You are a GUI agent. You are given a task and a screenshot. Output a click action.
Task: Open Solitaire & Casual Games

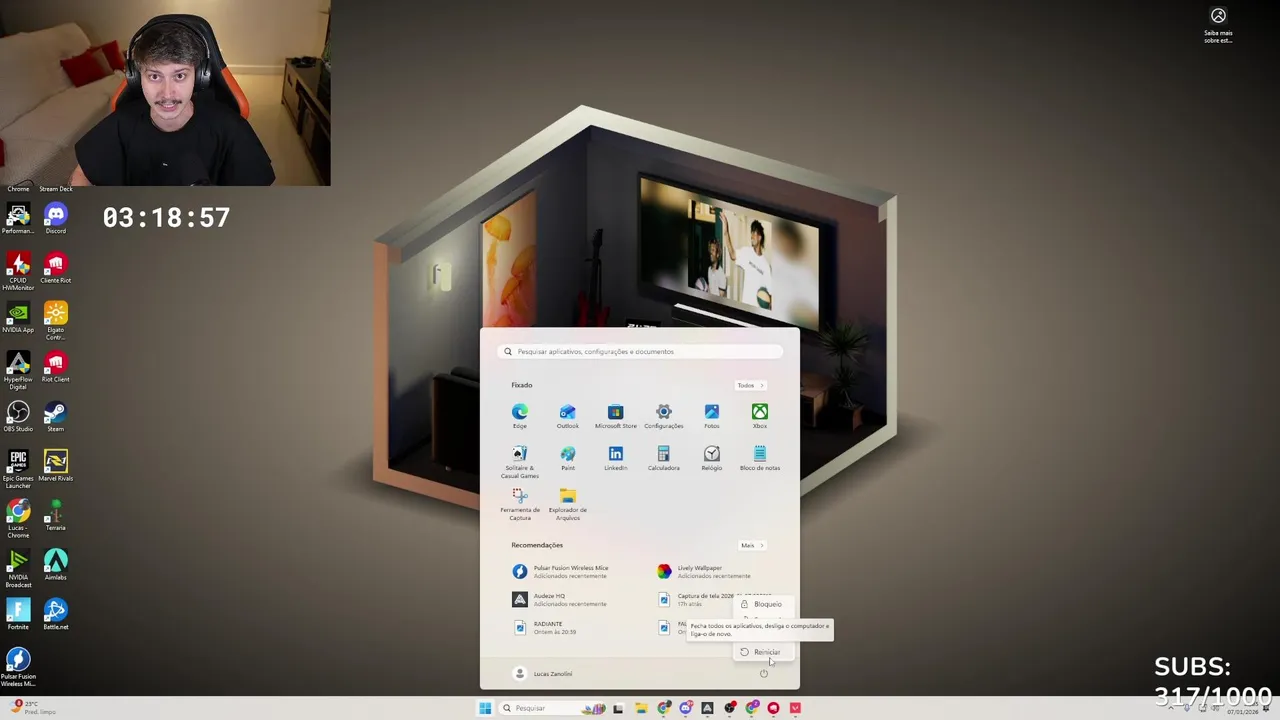(x=520, y=462)
